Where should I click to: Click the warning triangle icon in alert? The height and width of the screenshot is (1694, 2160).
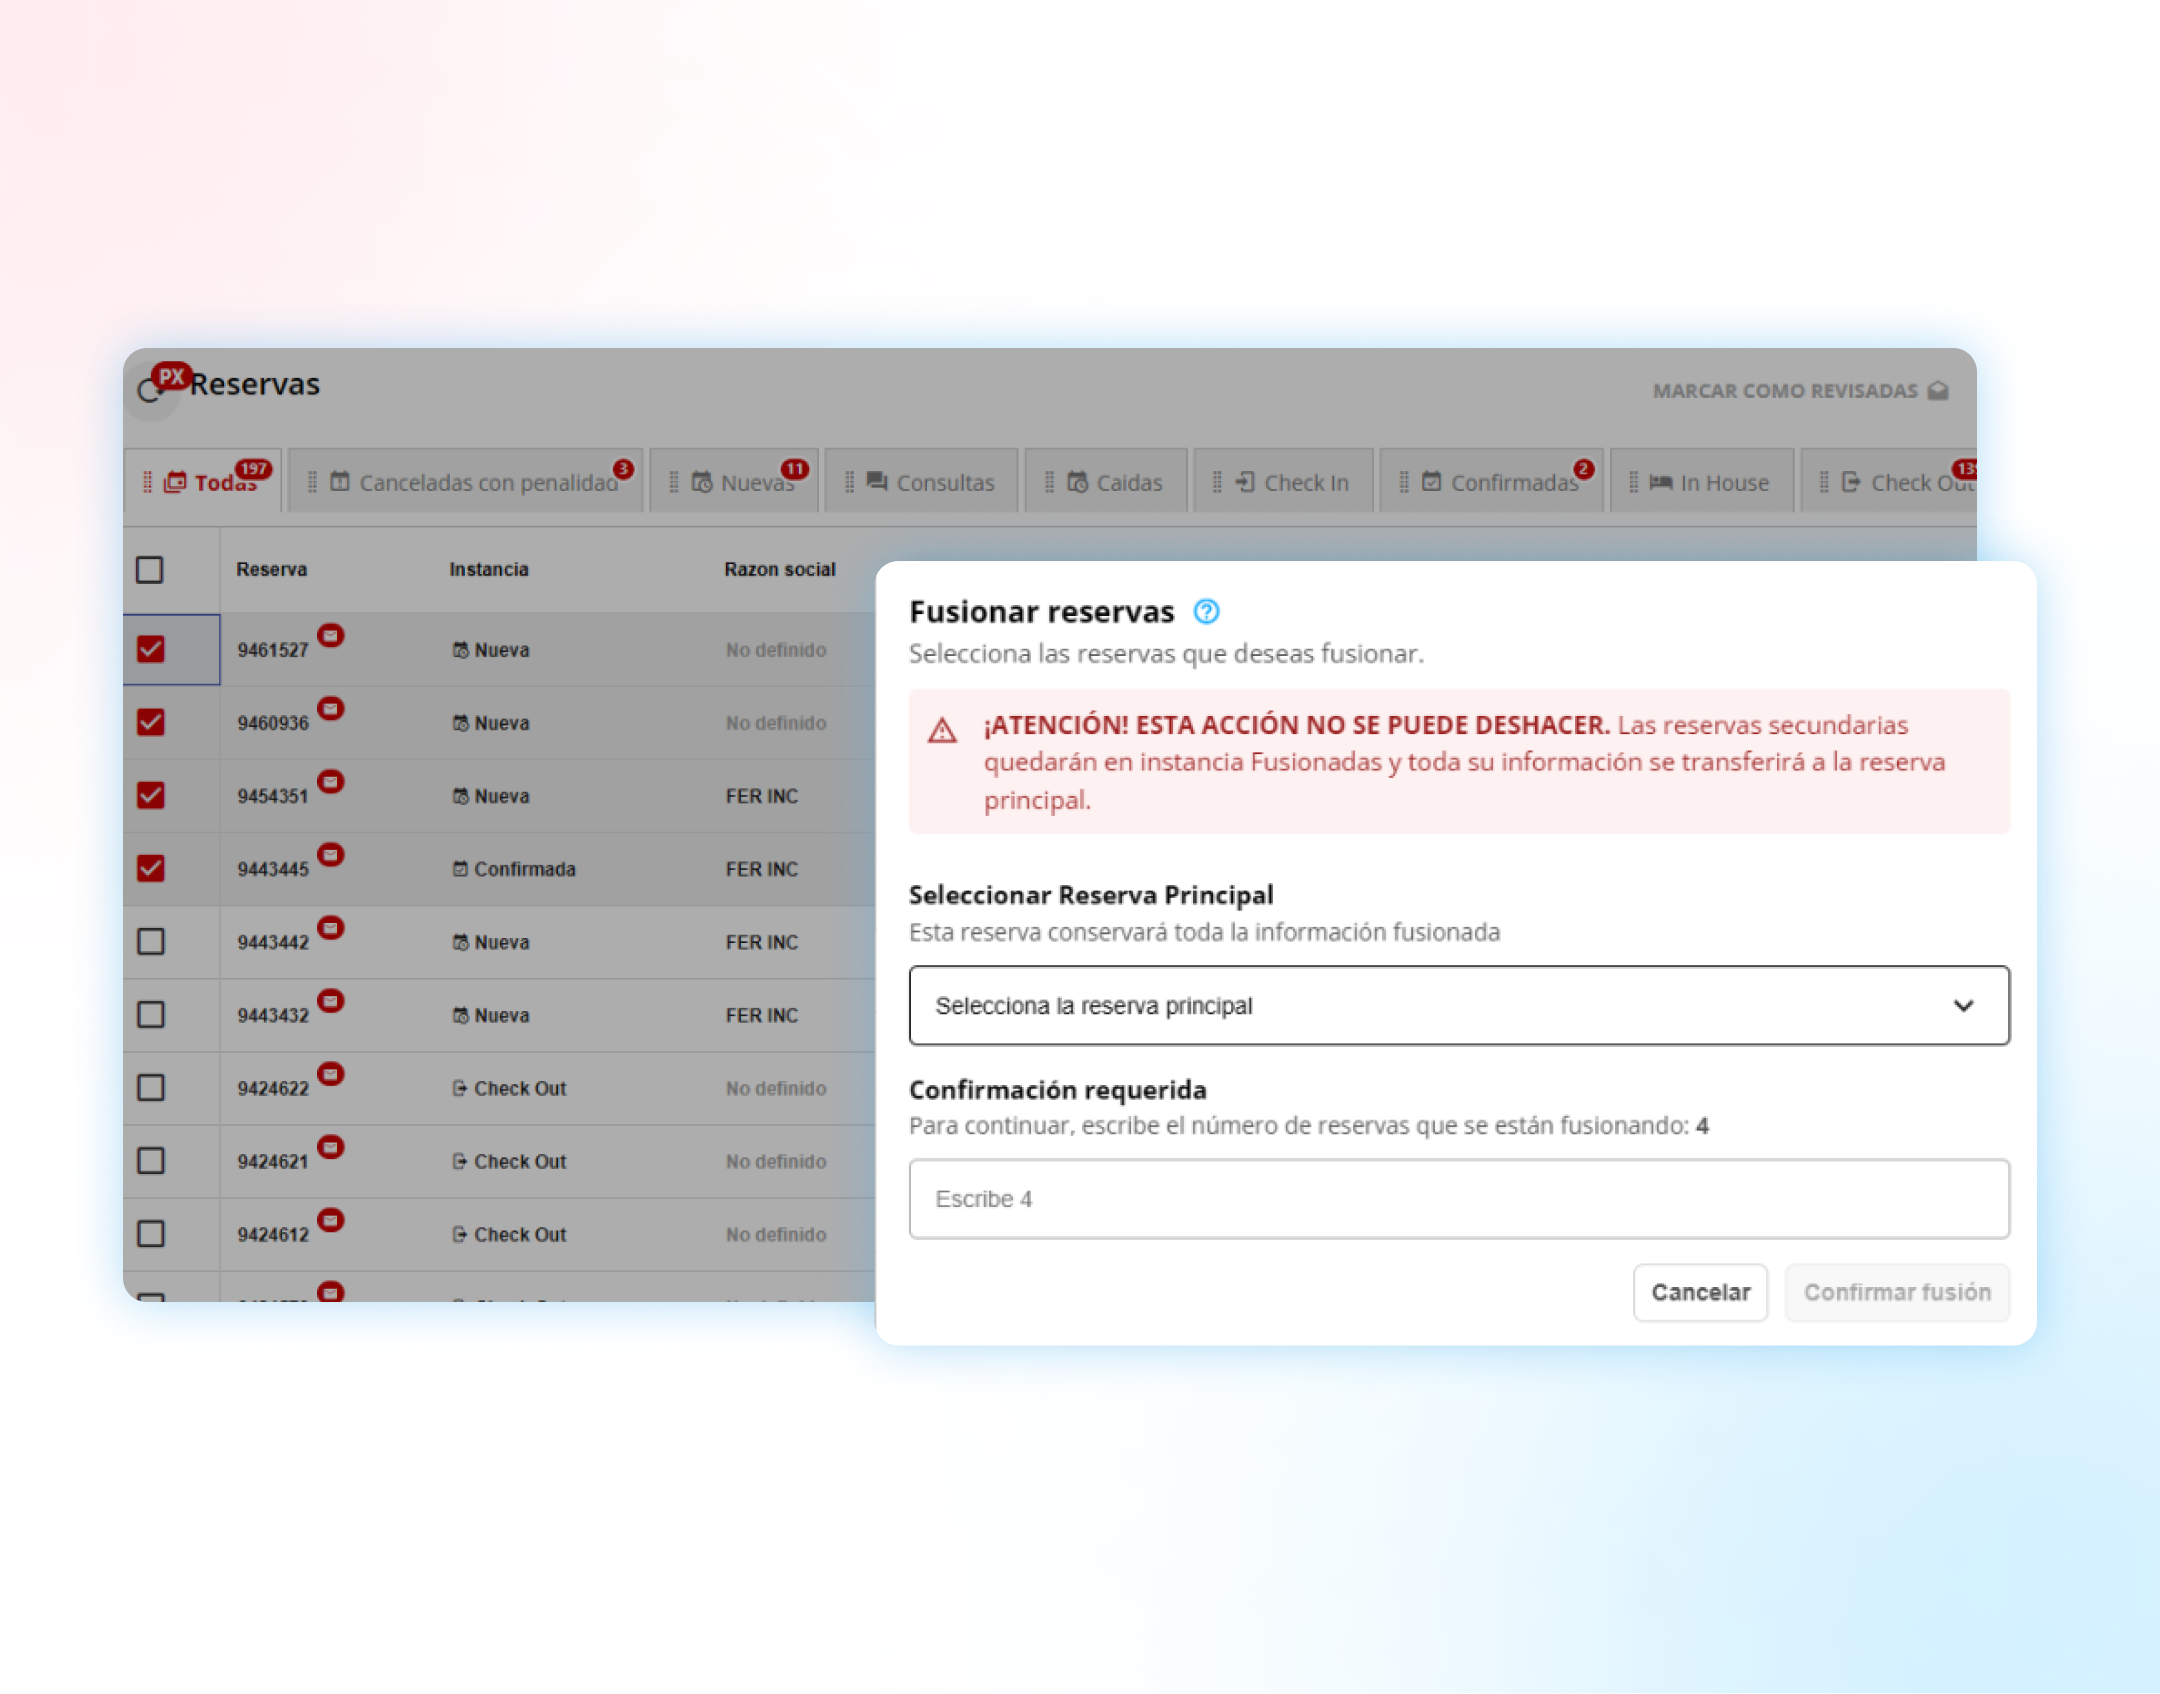point(942,730)
